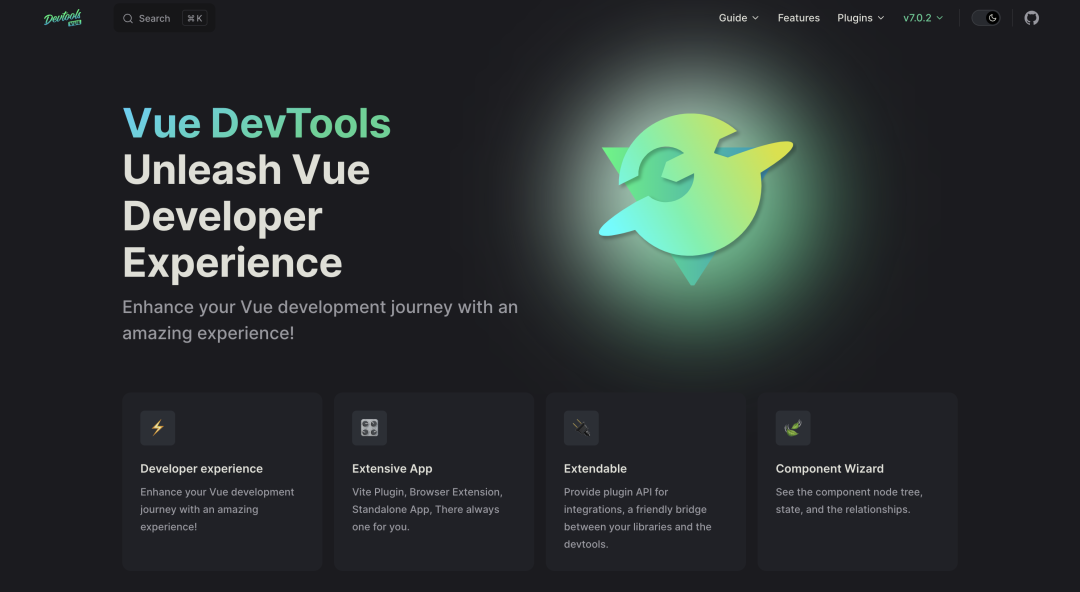This screenshot has height=592, width=1080.
Task: Click the lightning bolt icon on Developer experience card
Action: 157,428
